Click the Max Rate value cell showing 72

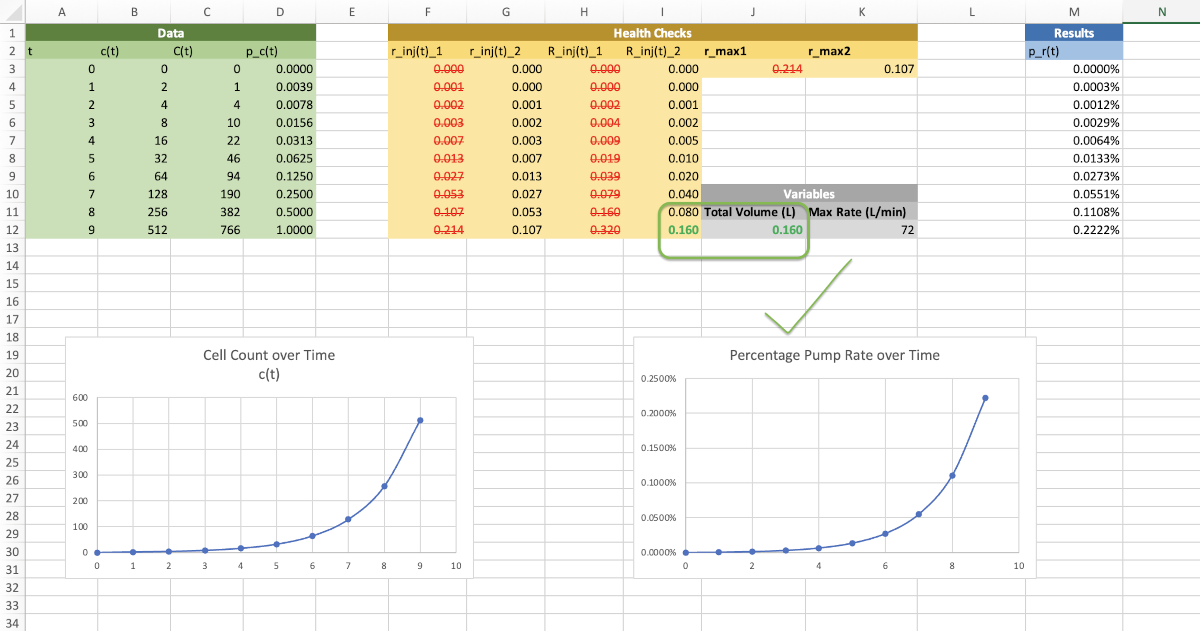861,230
